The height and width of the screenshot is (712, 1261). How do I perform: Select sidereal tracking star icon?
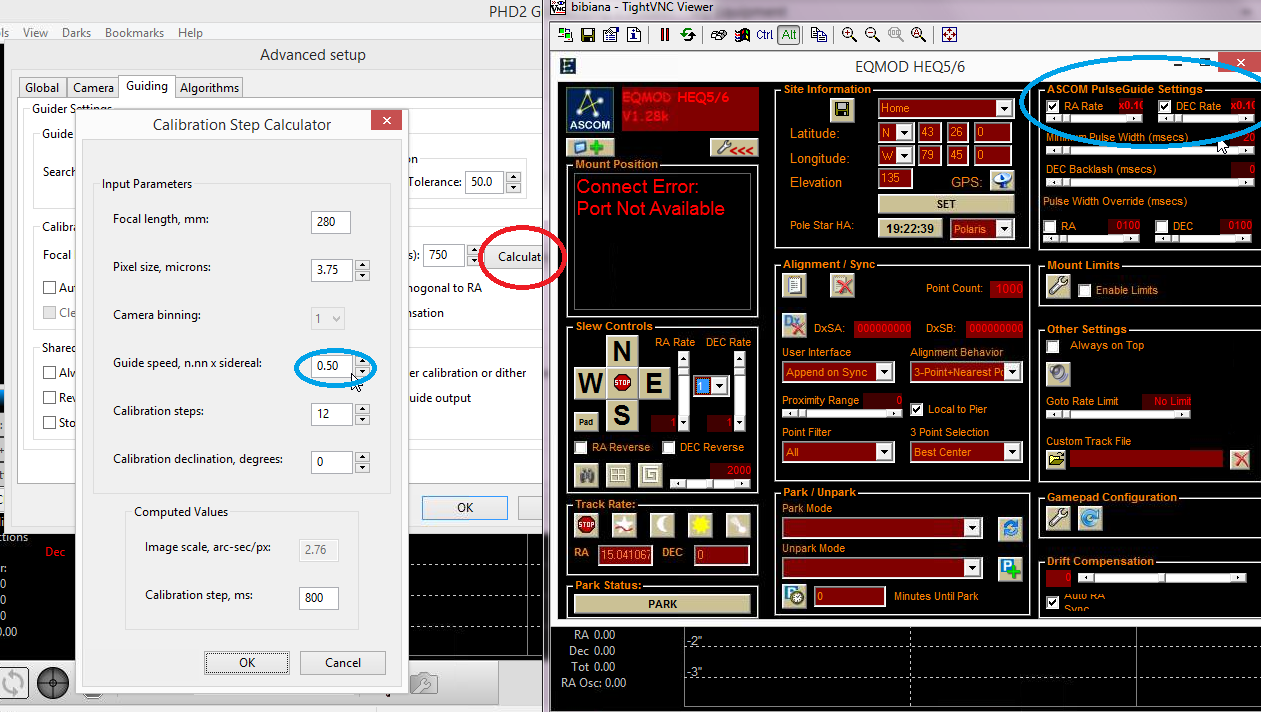click(x=623, y=523)
